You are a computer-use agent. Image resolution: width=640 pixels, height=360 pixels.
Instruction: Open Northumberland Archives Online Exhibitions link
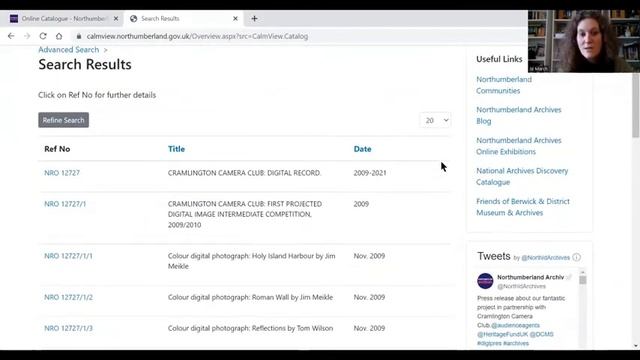pyautogui.click(x=518, y=146)
